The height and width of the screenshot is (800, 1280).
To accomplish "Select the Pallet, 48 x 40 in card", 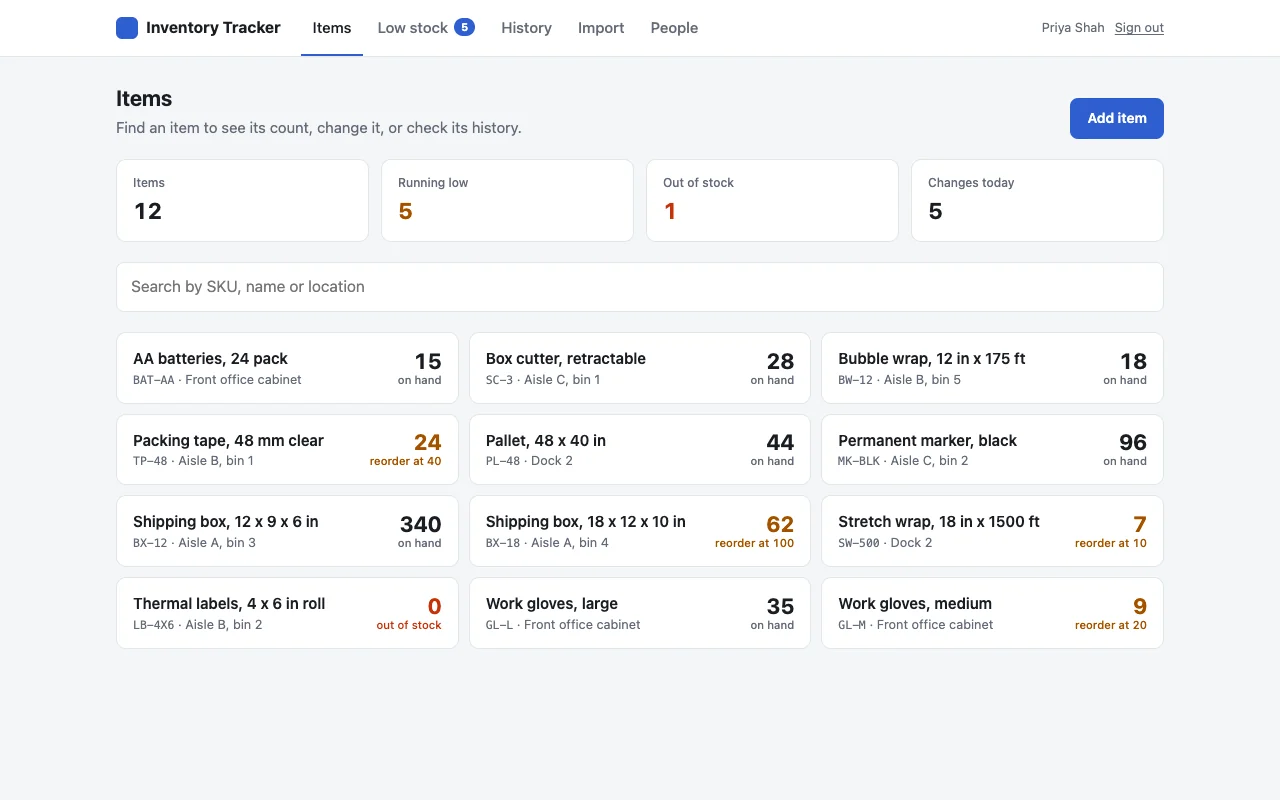I will [640, 450].
